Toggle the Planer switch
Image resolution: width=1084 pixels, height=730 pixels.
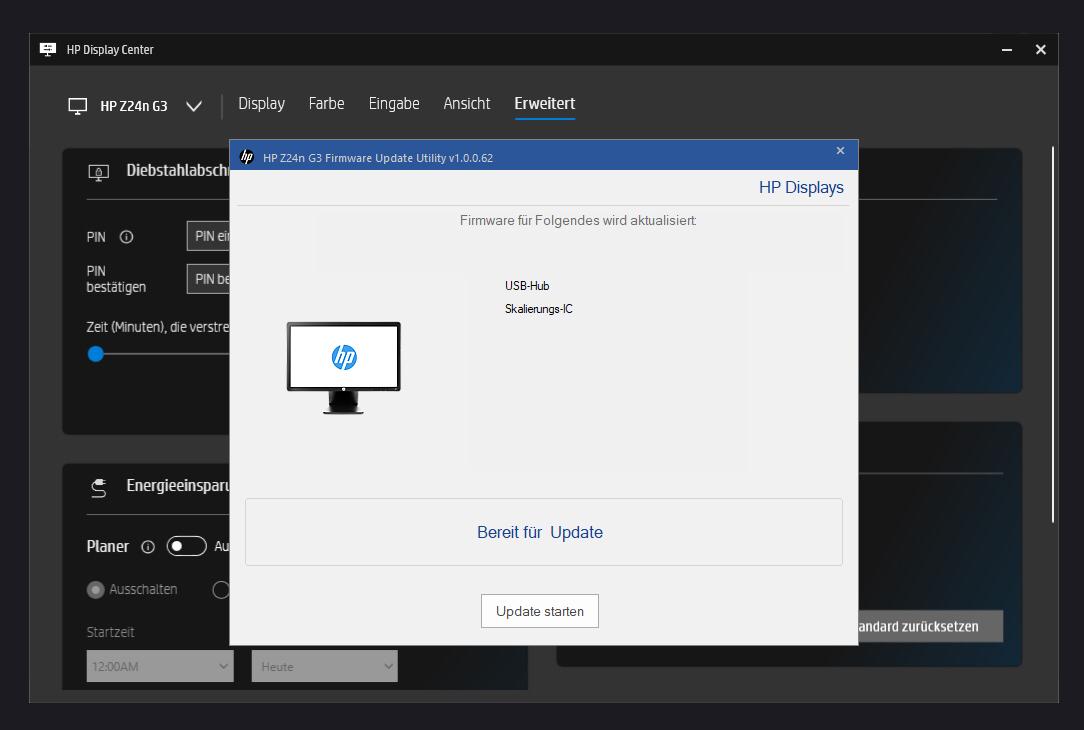click(187, 546)
